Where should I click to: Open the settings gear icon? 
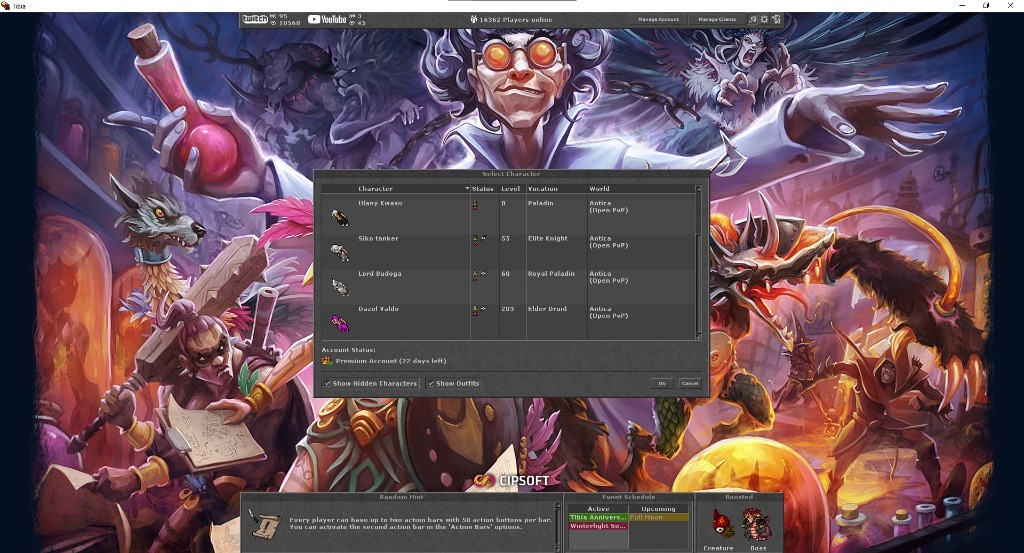tap(765, 19)
